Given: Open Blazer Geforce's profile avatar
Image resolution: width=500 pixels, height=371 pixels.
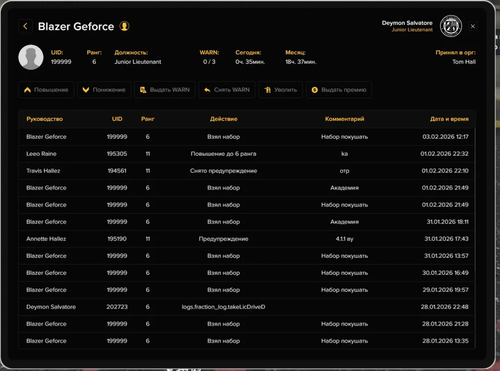Looking at the screenshot, I should click(31, 57).
